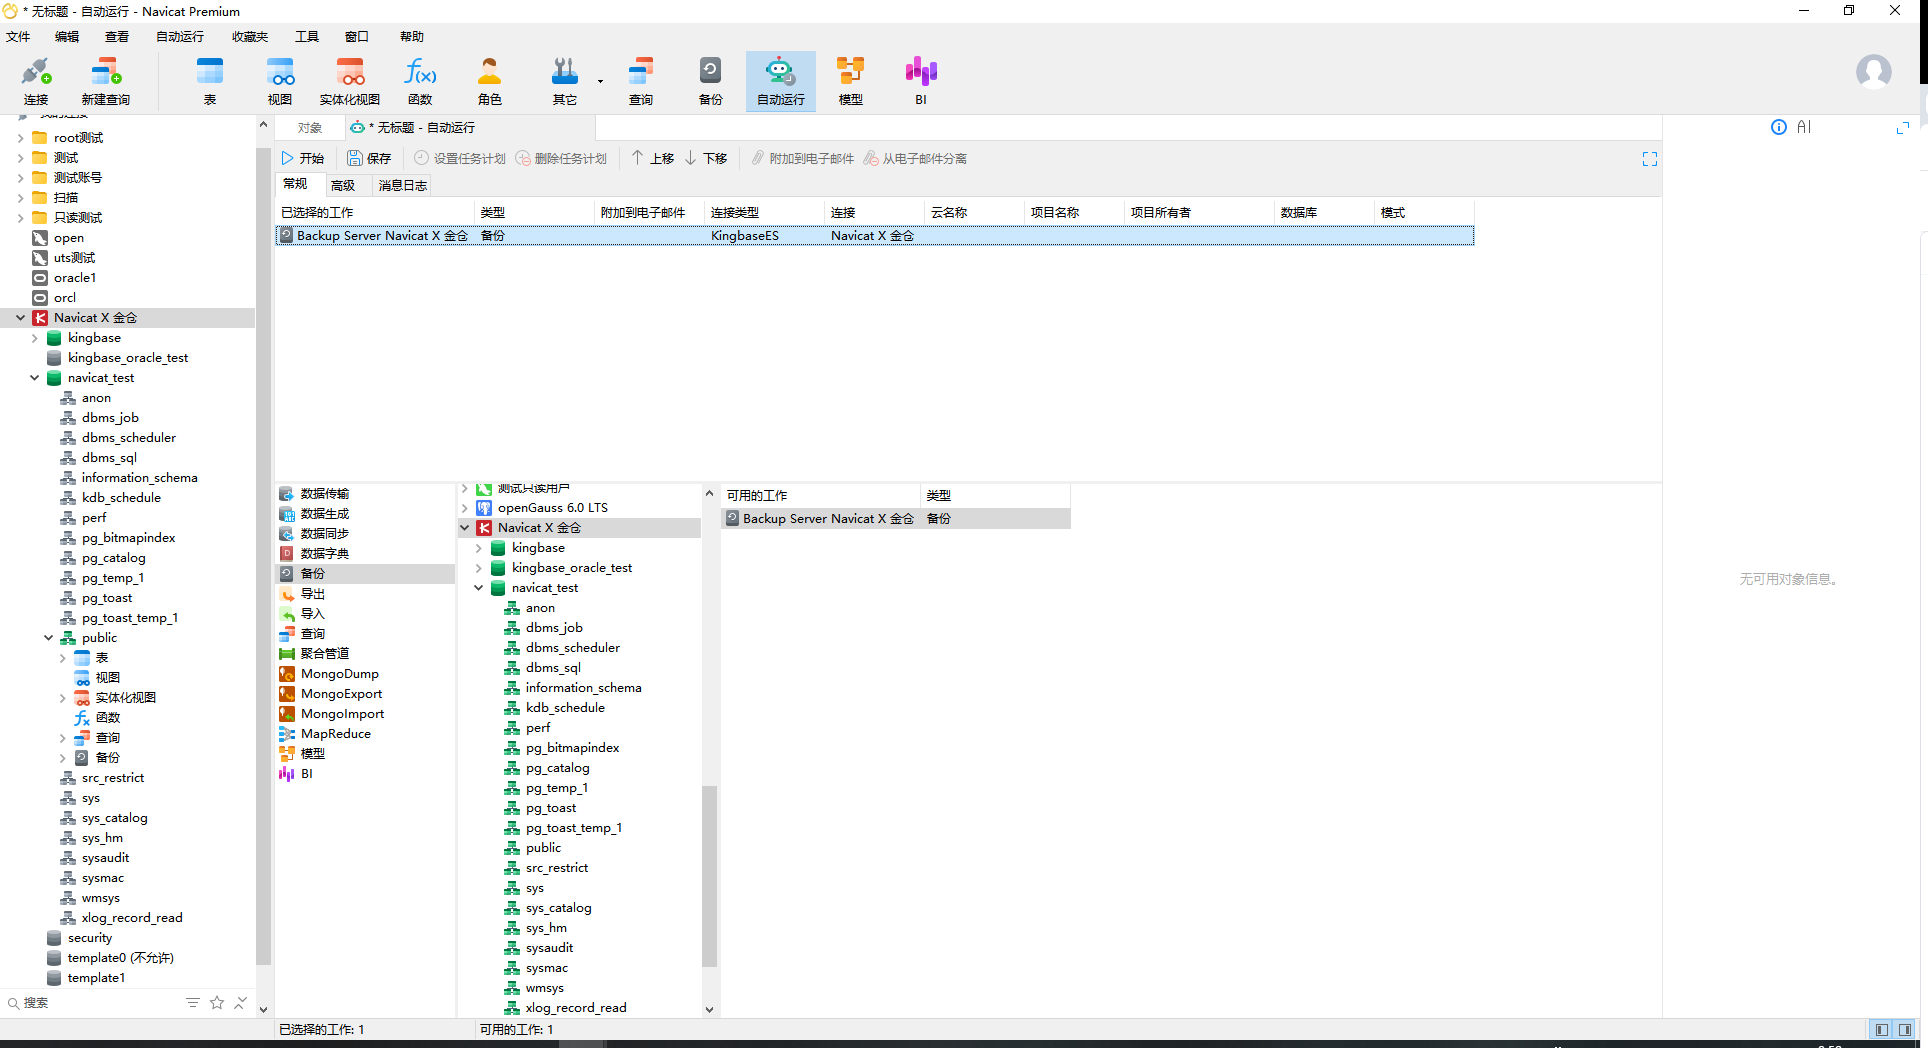Image resolution: width=1928 pixels, height=1048 pixels.
Task: Expand the 实体化视图 node under public
Action: pos(62,698)
